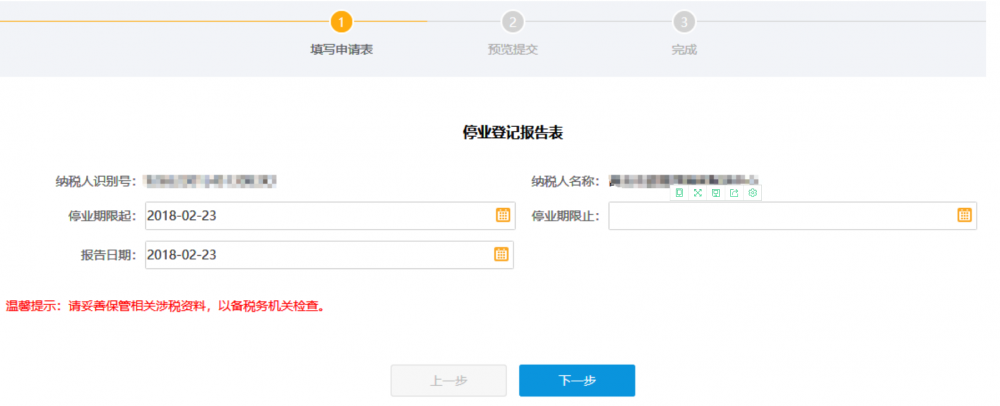This screenshot has width=1000, height=406.
Task: Click into the 停业期限起 date field
Action: 315,215
